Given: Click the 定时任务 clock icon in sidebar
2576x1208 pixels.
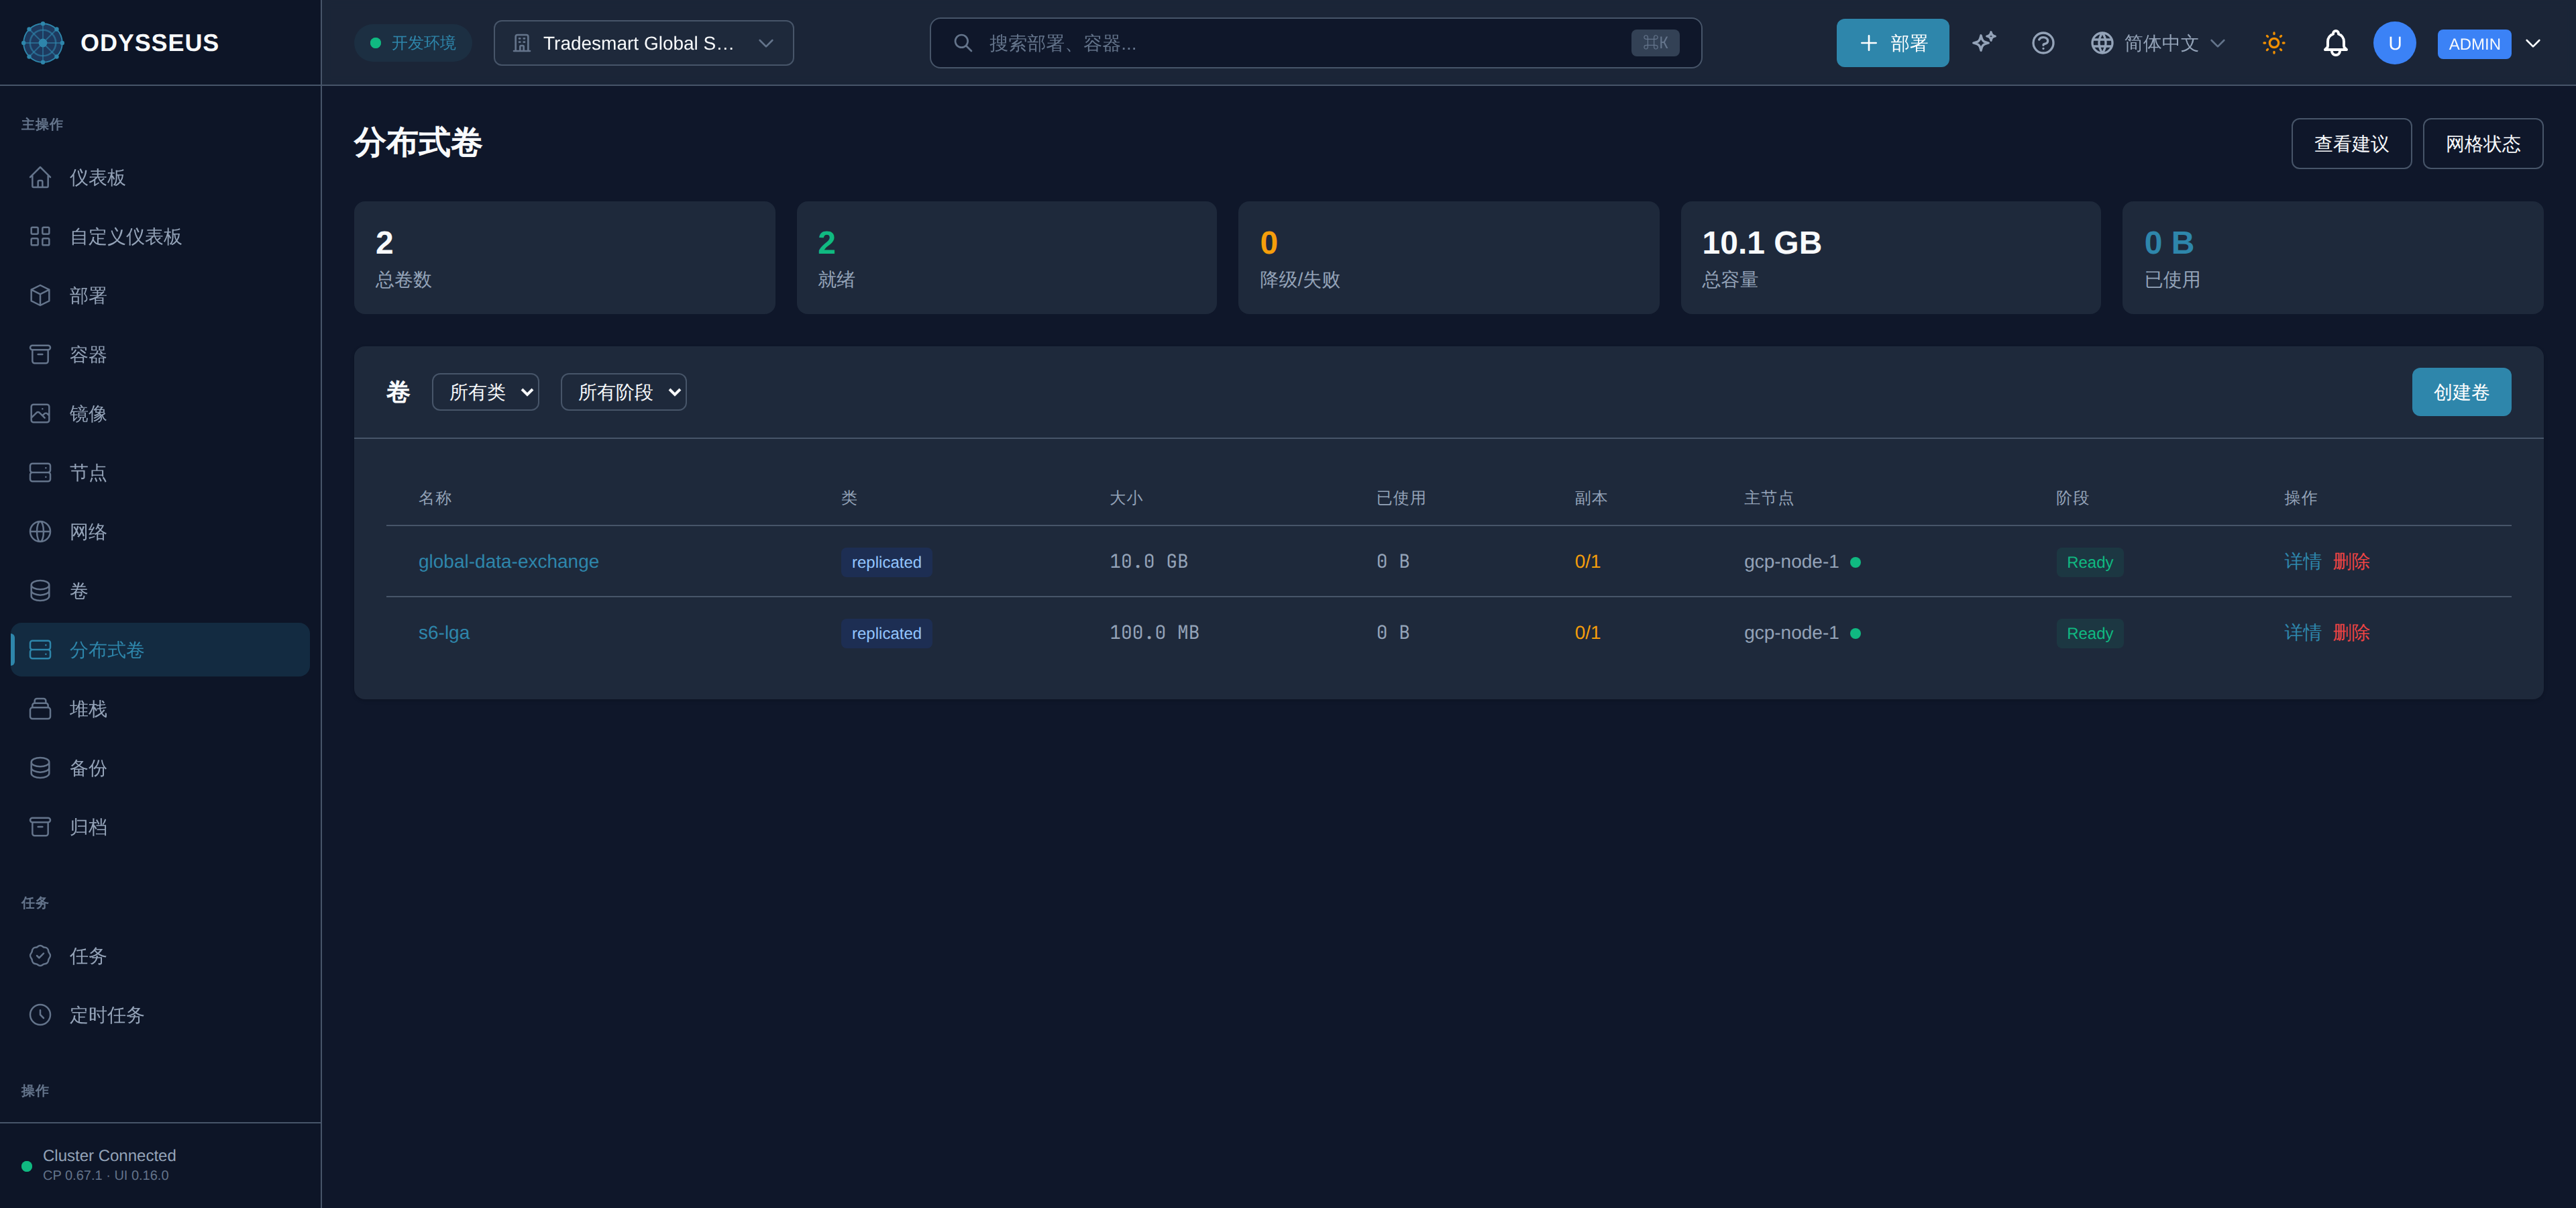Looking at the screenshot, I should pos(40,1015).
